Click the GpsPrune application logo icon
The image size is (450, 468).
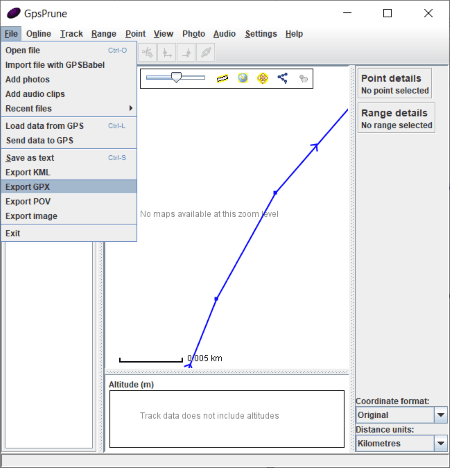[14, 13]
